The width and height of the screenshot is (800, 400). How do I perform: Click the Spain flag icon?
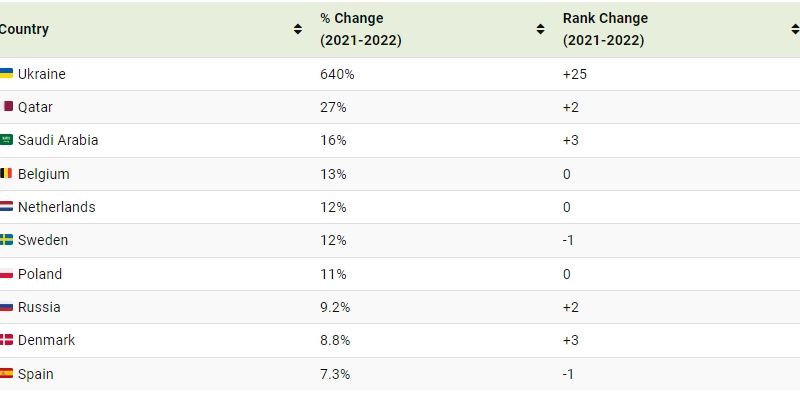pyautogui.click(x=6, y=374)
